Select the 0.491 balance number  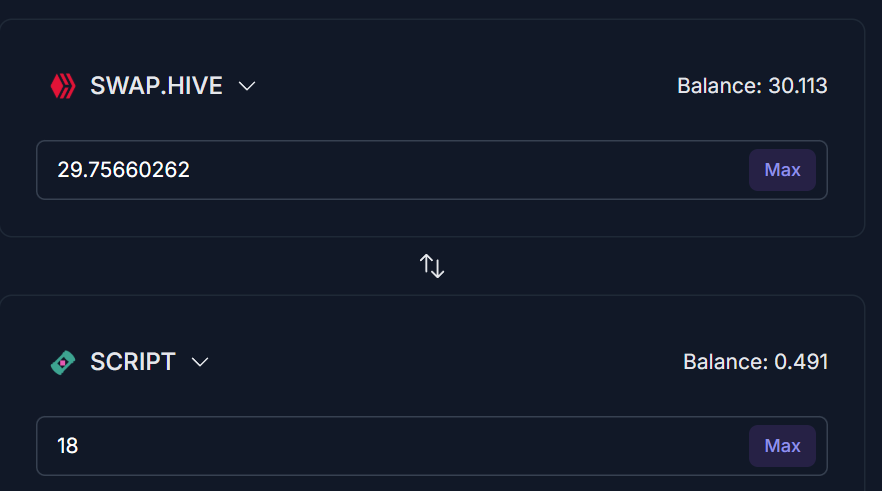(801, 362)
